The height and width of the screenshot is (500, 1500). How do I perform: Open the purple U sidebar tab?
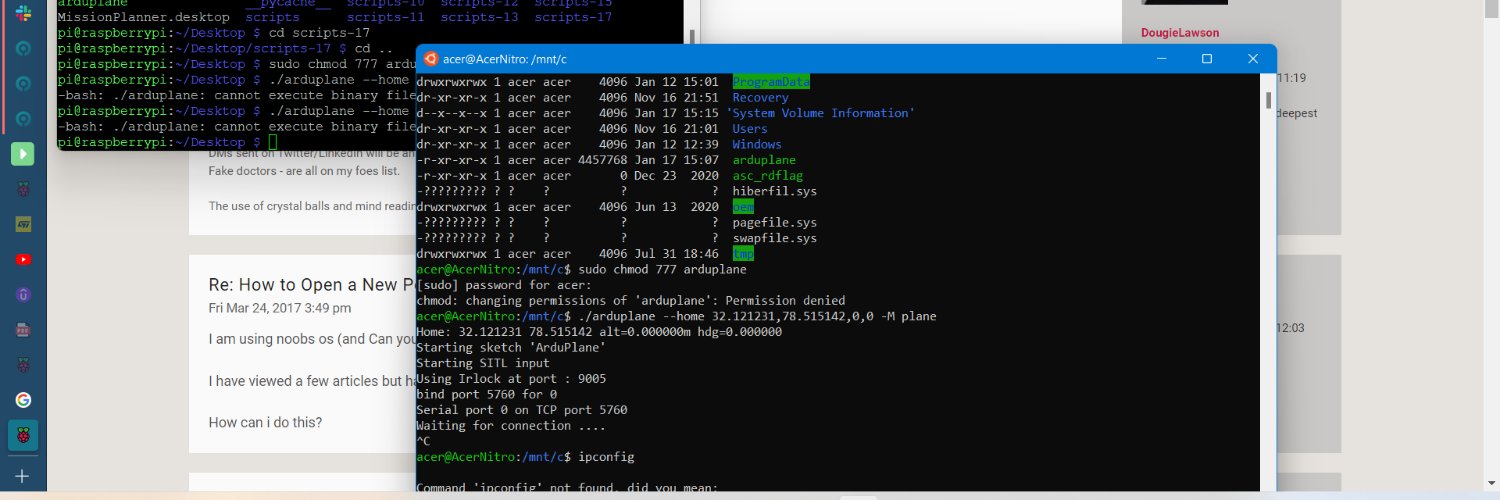[22, 295]
